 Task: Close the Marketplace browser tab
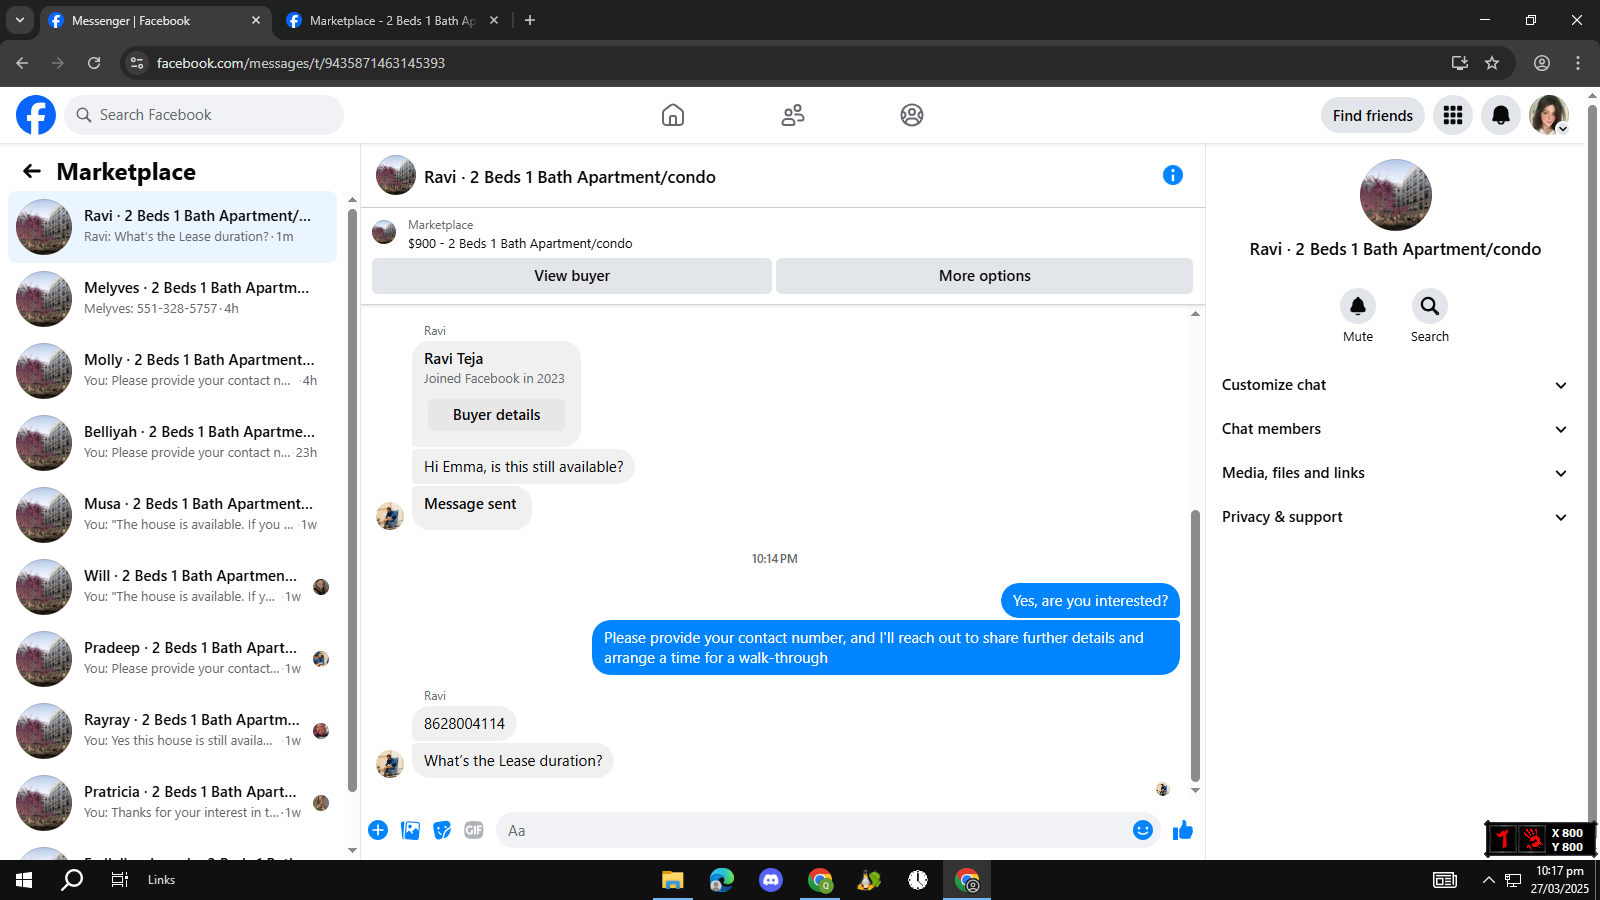pyautogui.click(x=494, y=20)
